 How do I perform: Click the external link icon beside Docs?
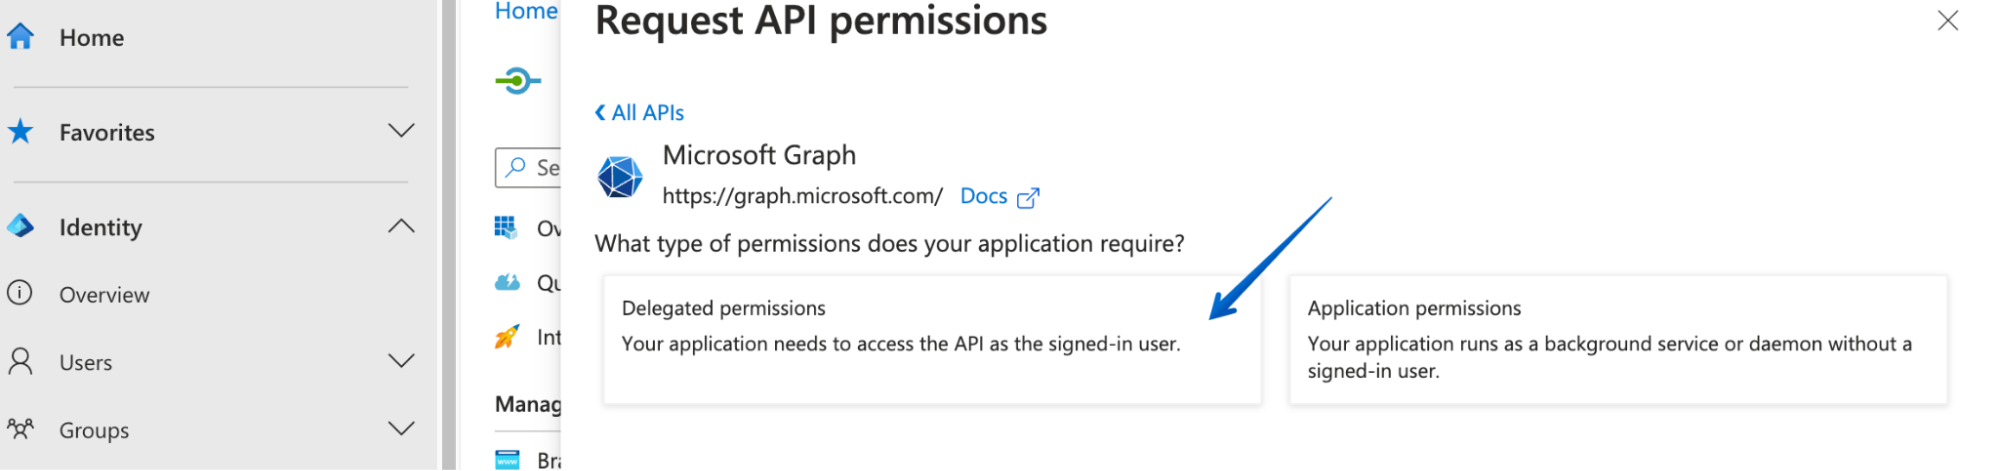click(1028, 198)
